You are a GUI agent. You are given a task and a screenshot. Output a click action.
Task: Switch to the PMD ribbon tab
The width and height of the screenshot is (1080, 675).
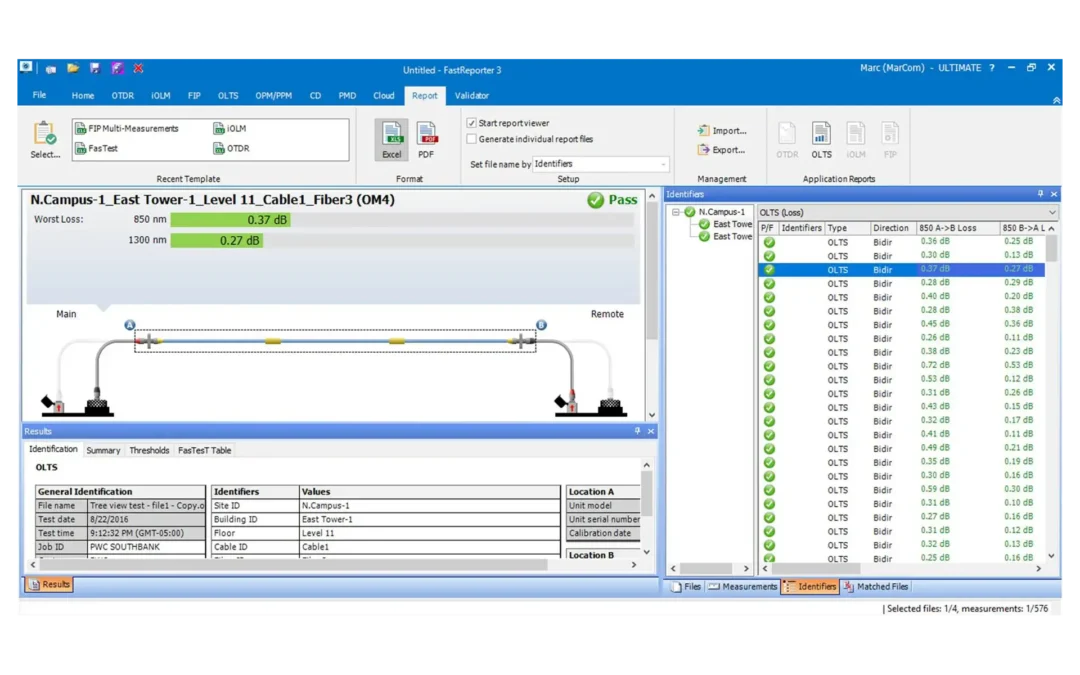pyautogui.click(x=347, y=96)
